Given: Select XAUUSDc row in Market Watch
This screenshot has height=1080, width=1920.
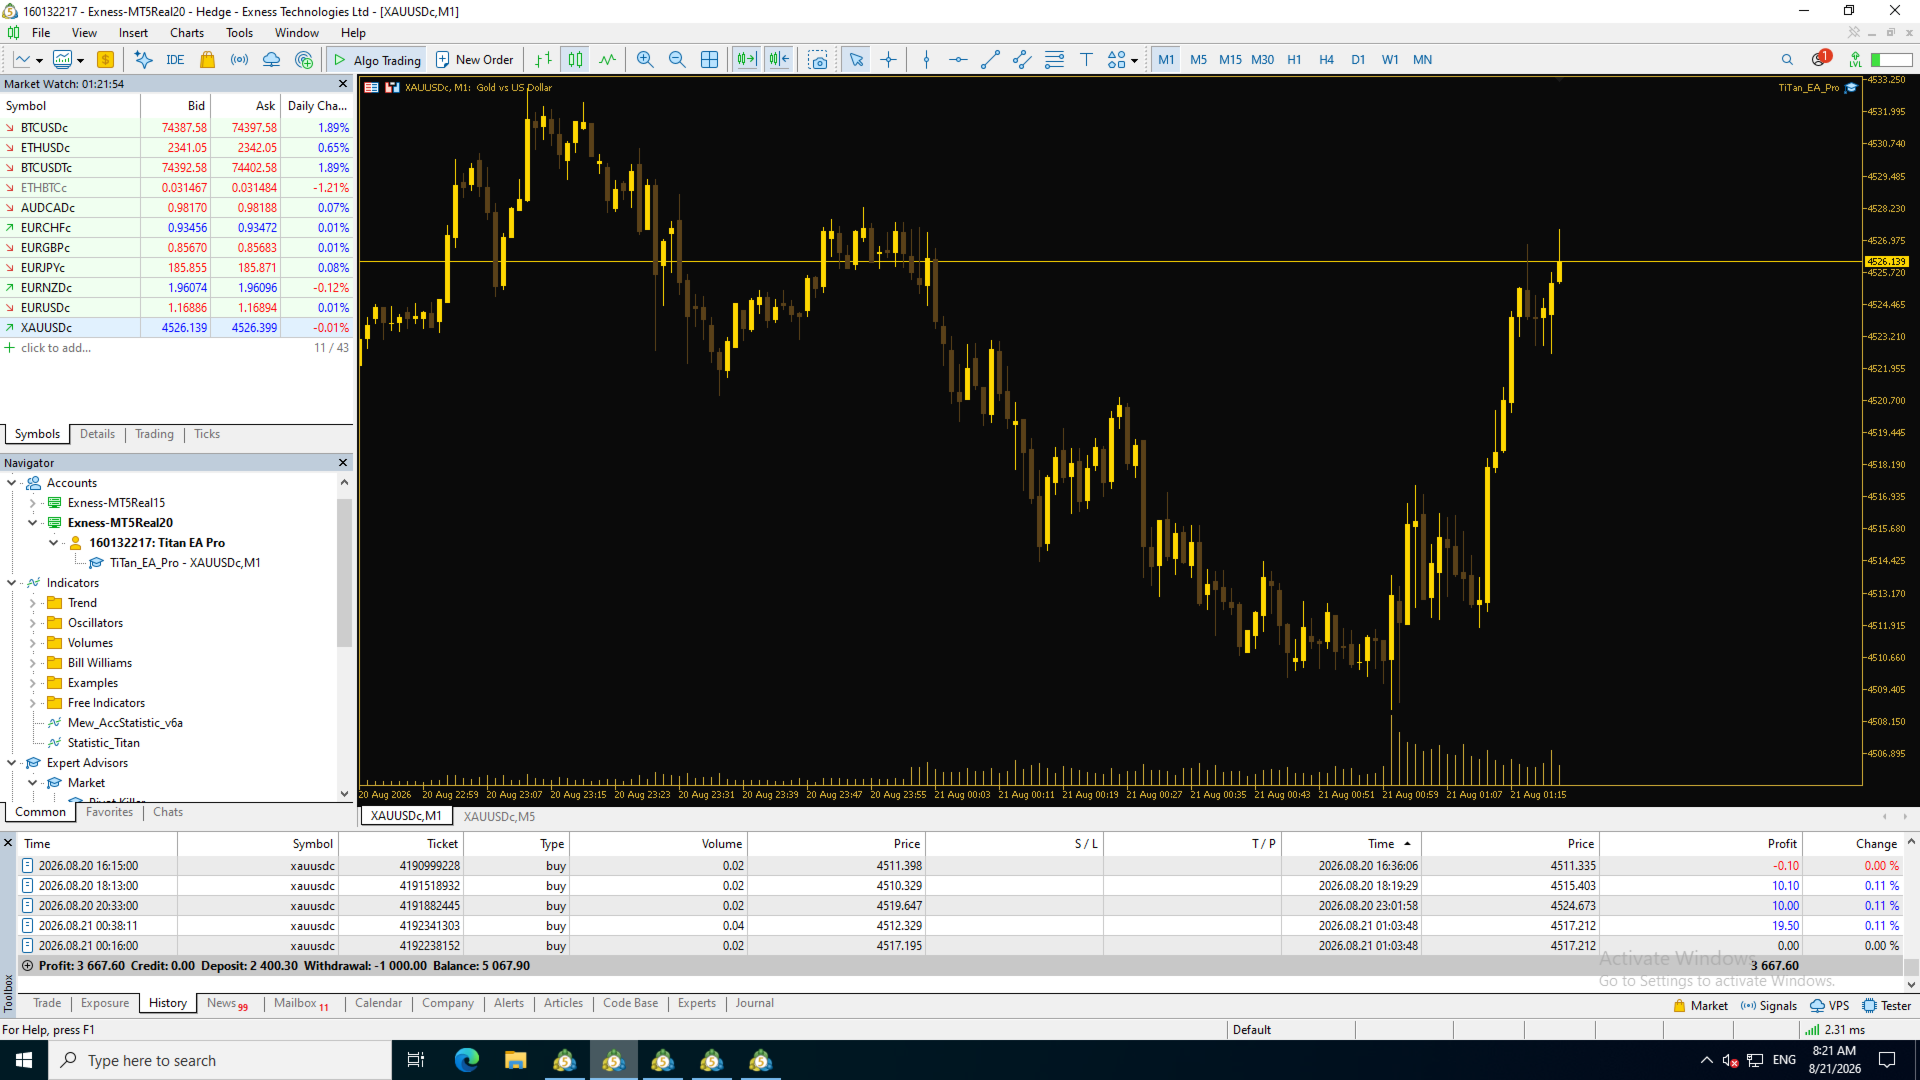Looking at the screenshot, I should 176,328.
